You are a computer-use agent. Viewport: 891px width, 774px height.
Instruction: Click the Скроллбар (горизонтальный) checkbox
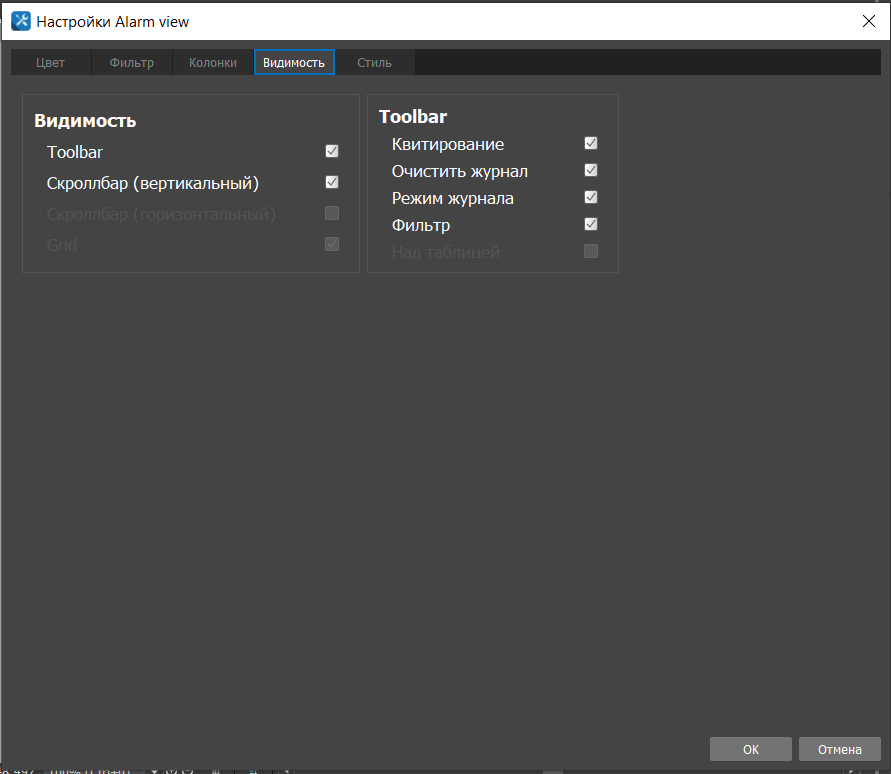pos(332,214)
